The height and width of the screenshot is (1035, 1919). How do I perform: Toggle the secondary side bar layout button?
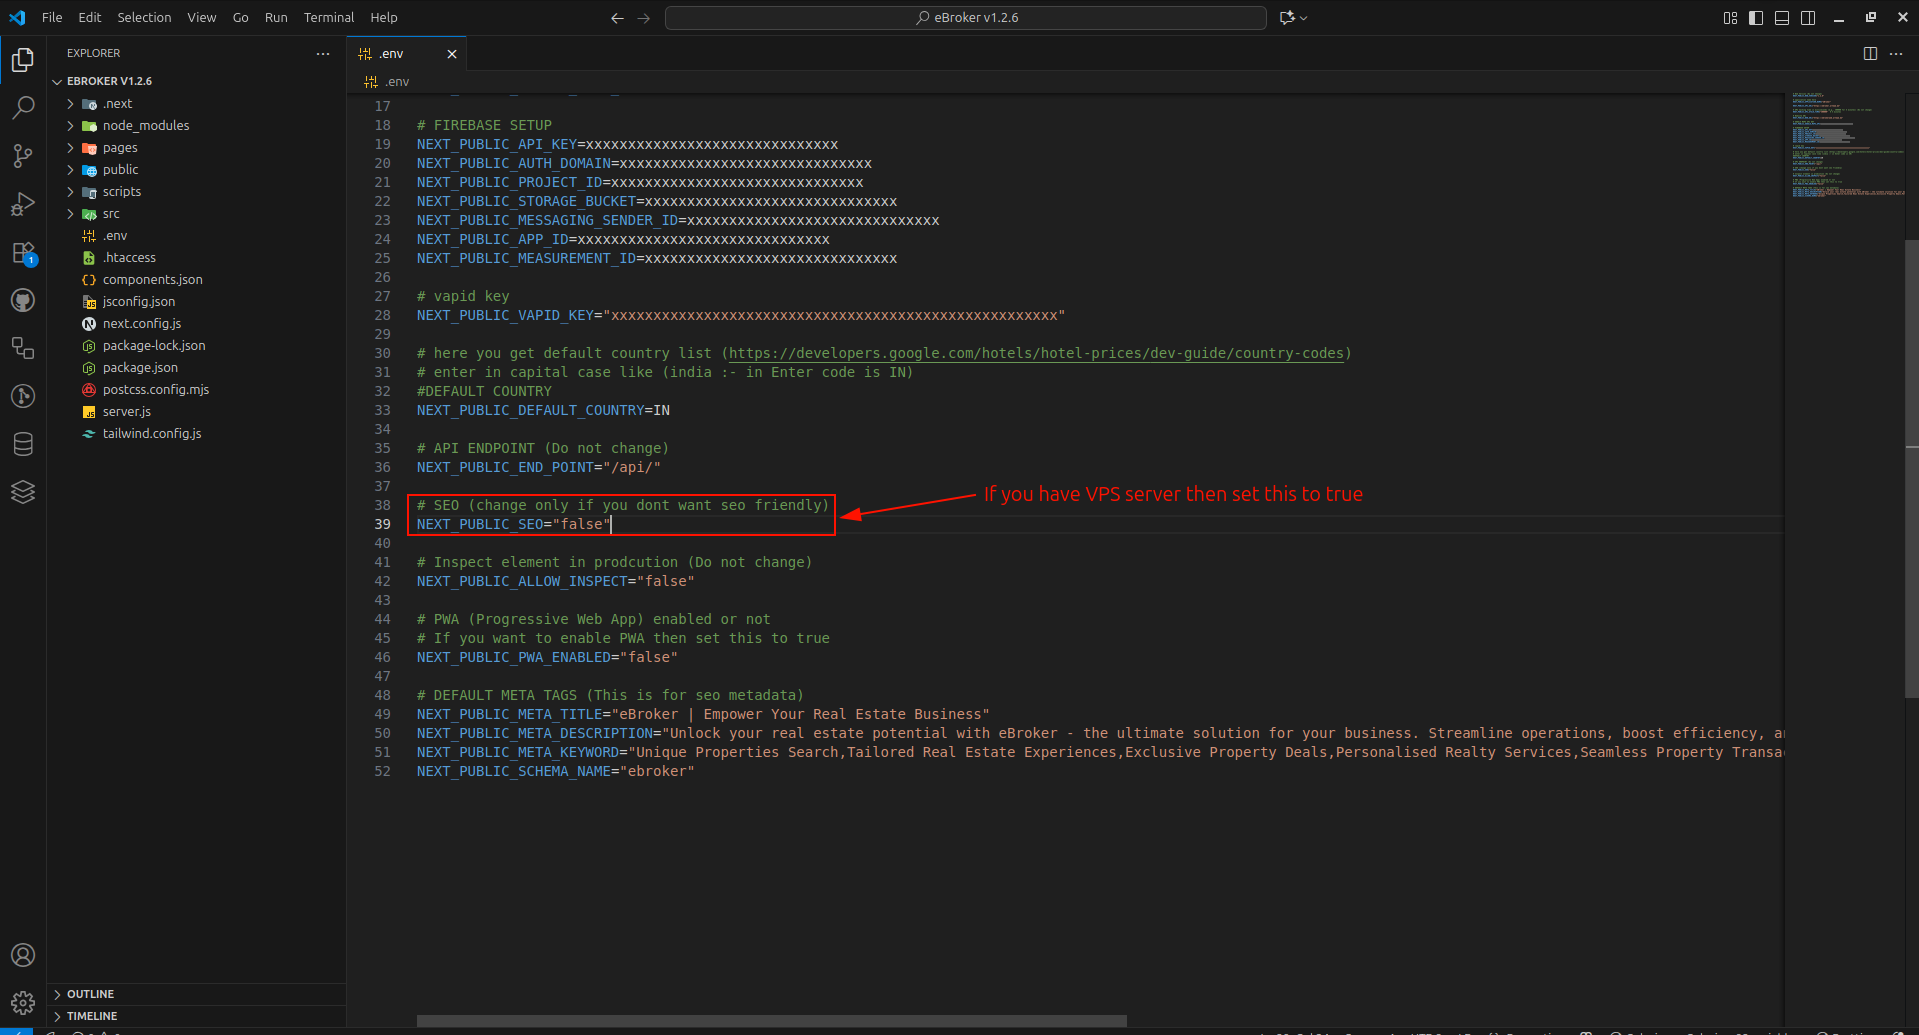click(1808, 18)
